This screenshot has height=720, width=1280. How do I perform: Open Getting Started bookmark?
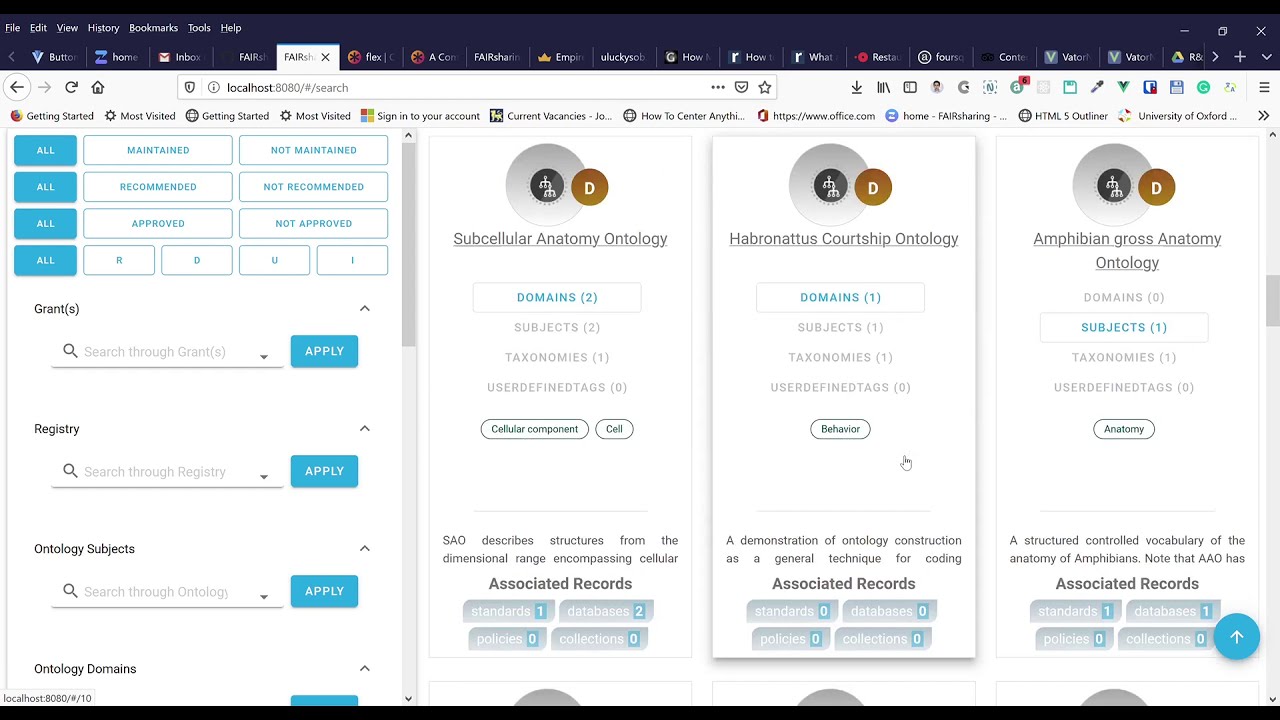pyautogui.click(x=52, y=116)
